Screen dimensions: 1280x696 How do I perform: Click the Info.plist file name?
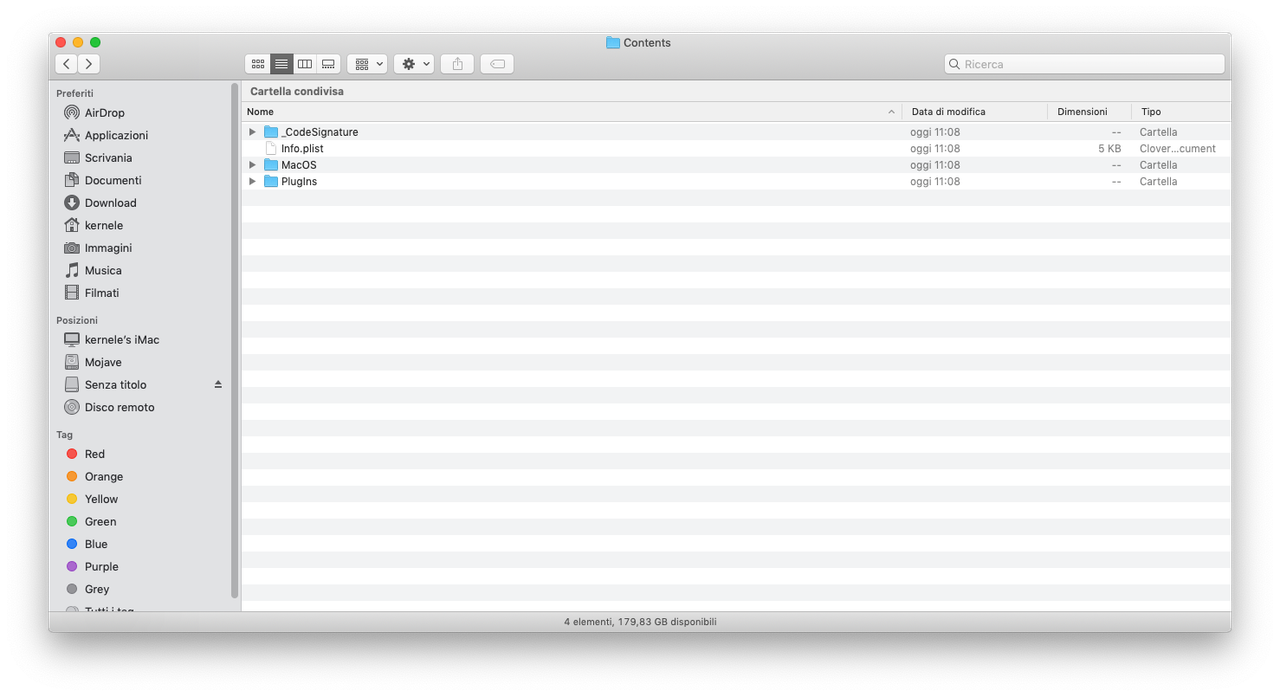[302, 148]
